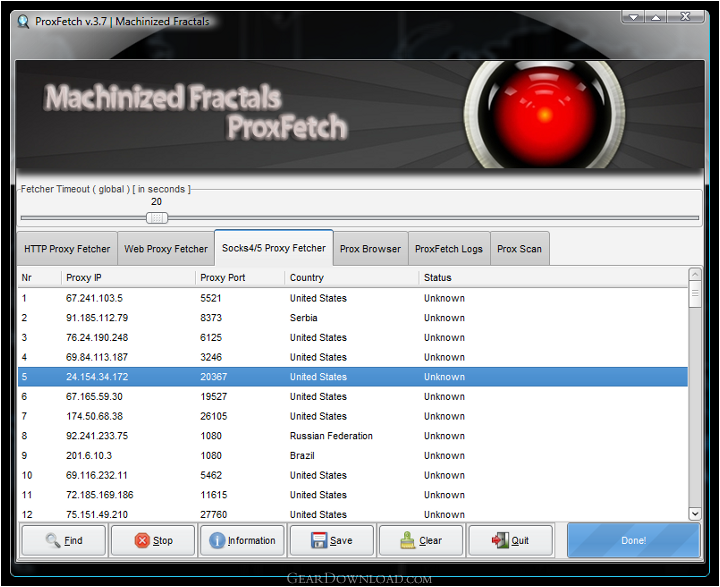
Task: Select the Socks4/5 Proxy Fetcher tab
Action: point(274,248)
